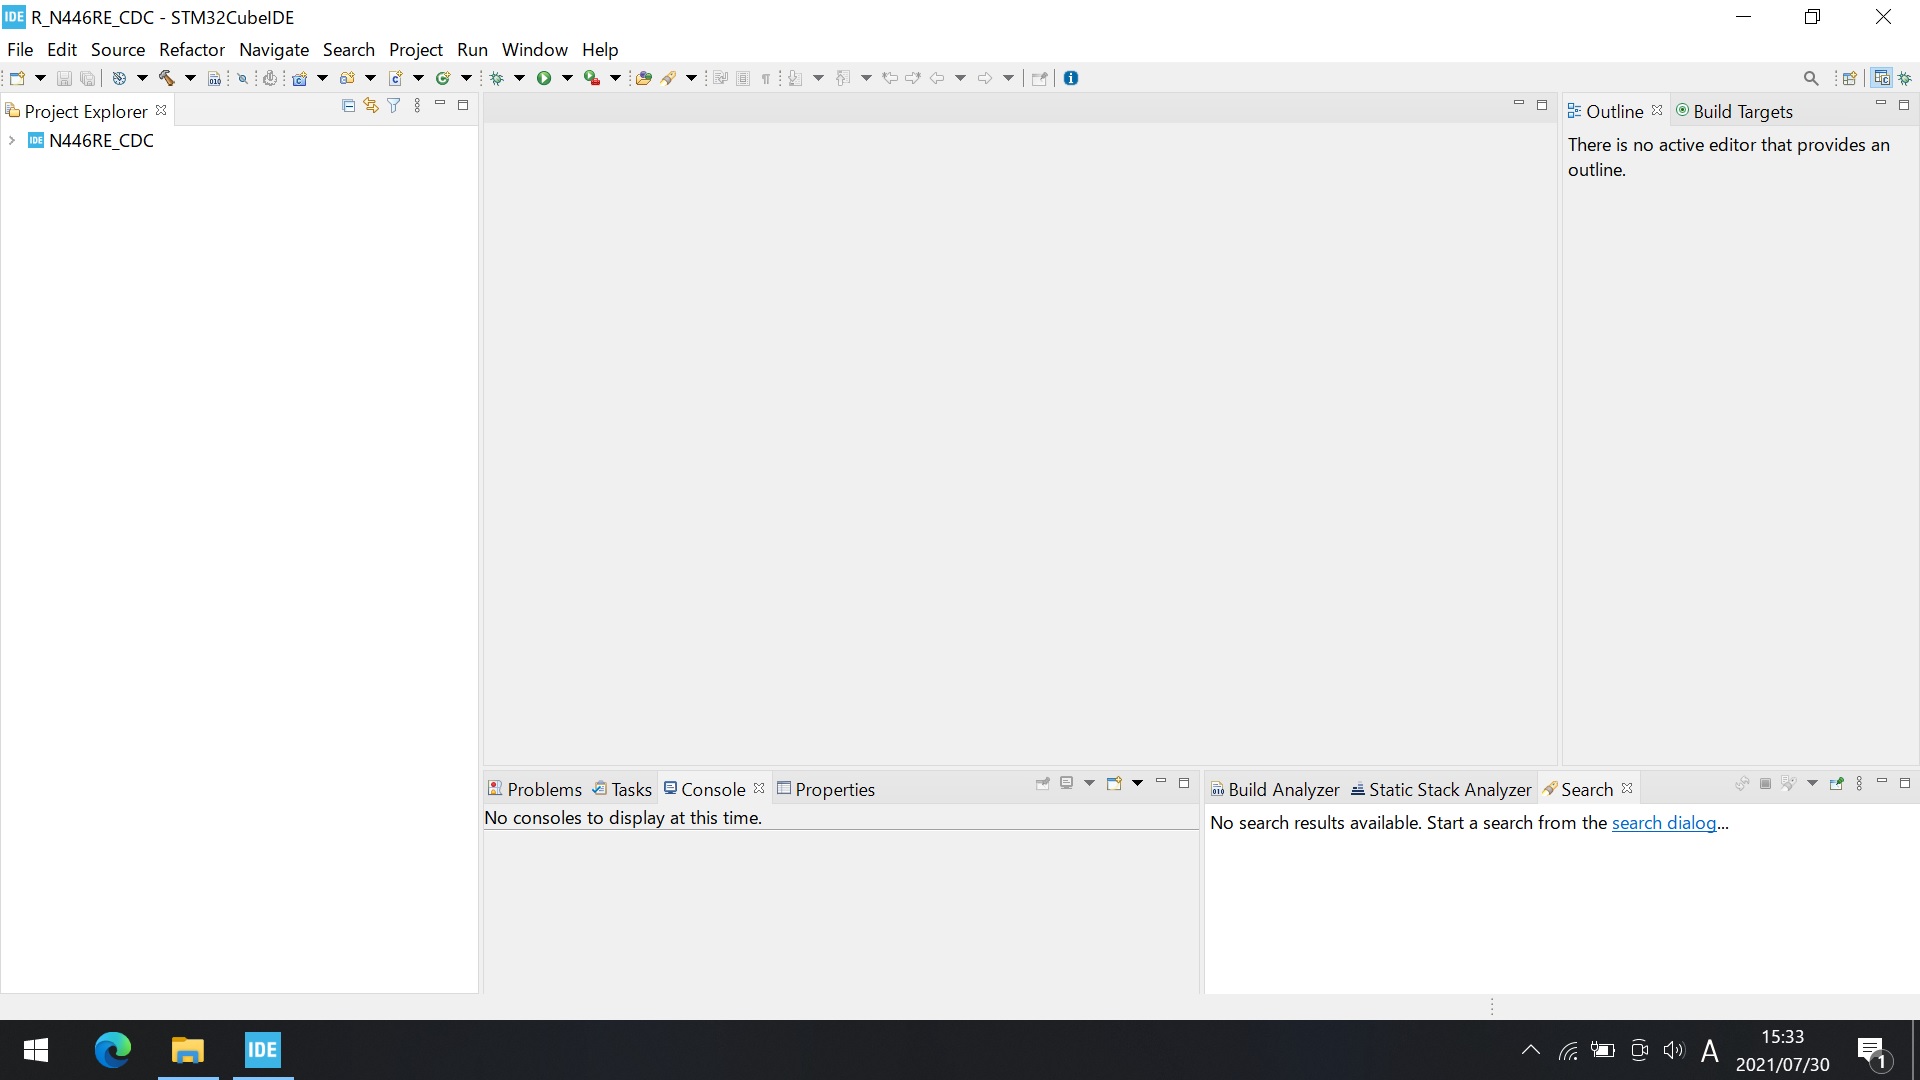The image size is (1920, 1080).
Task: Open the dropdown next to the New icon
Action: pyautogui.click(x=40, y=78)
